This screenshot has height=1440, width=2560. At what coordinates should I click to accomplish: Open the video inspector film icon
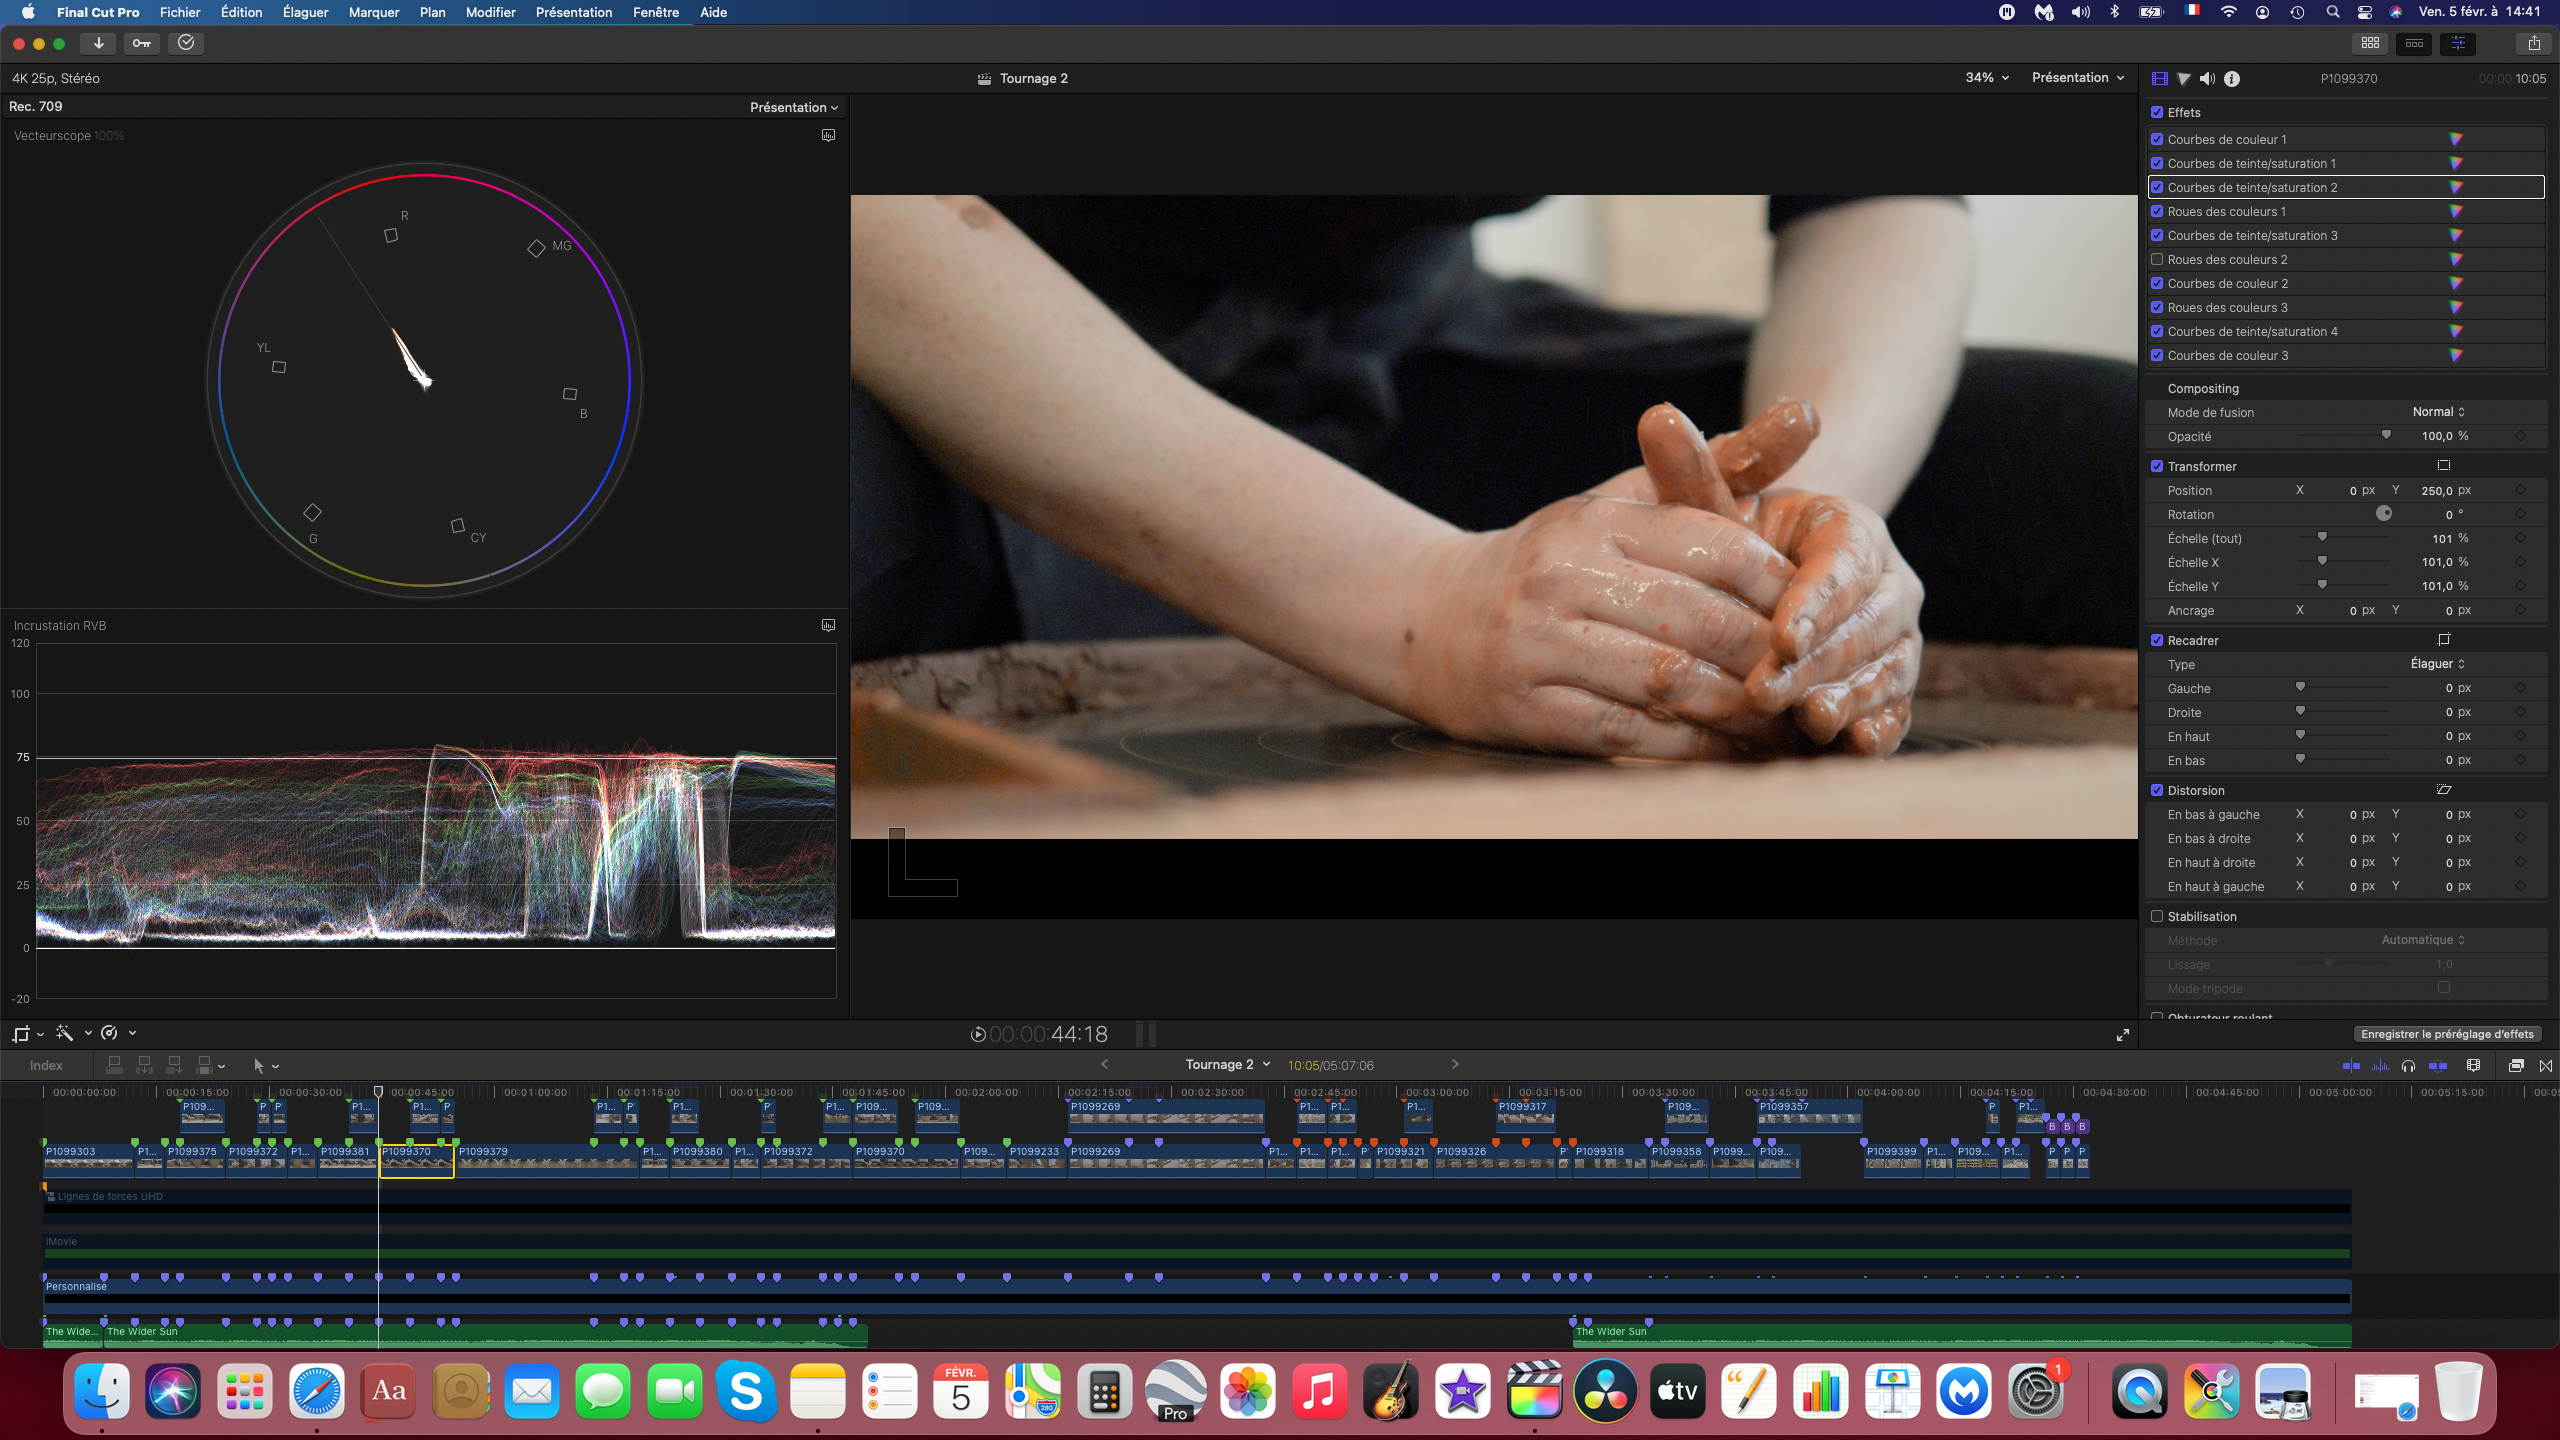(2160, 78)
